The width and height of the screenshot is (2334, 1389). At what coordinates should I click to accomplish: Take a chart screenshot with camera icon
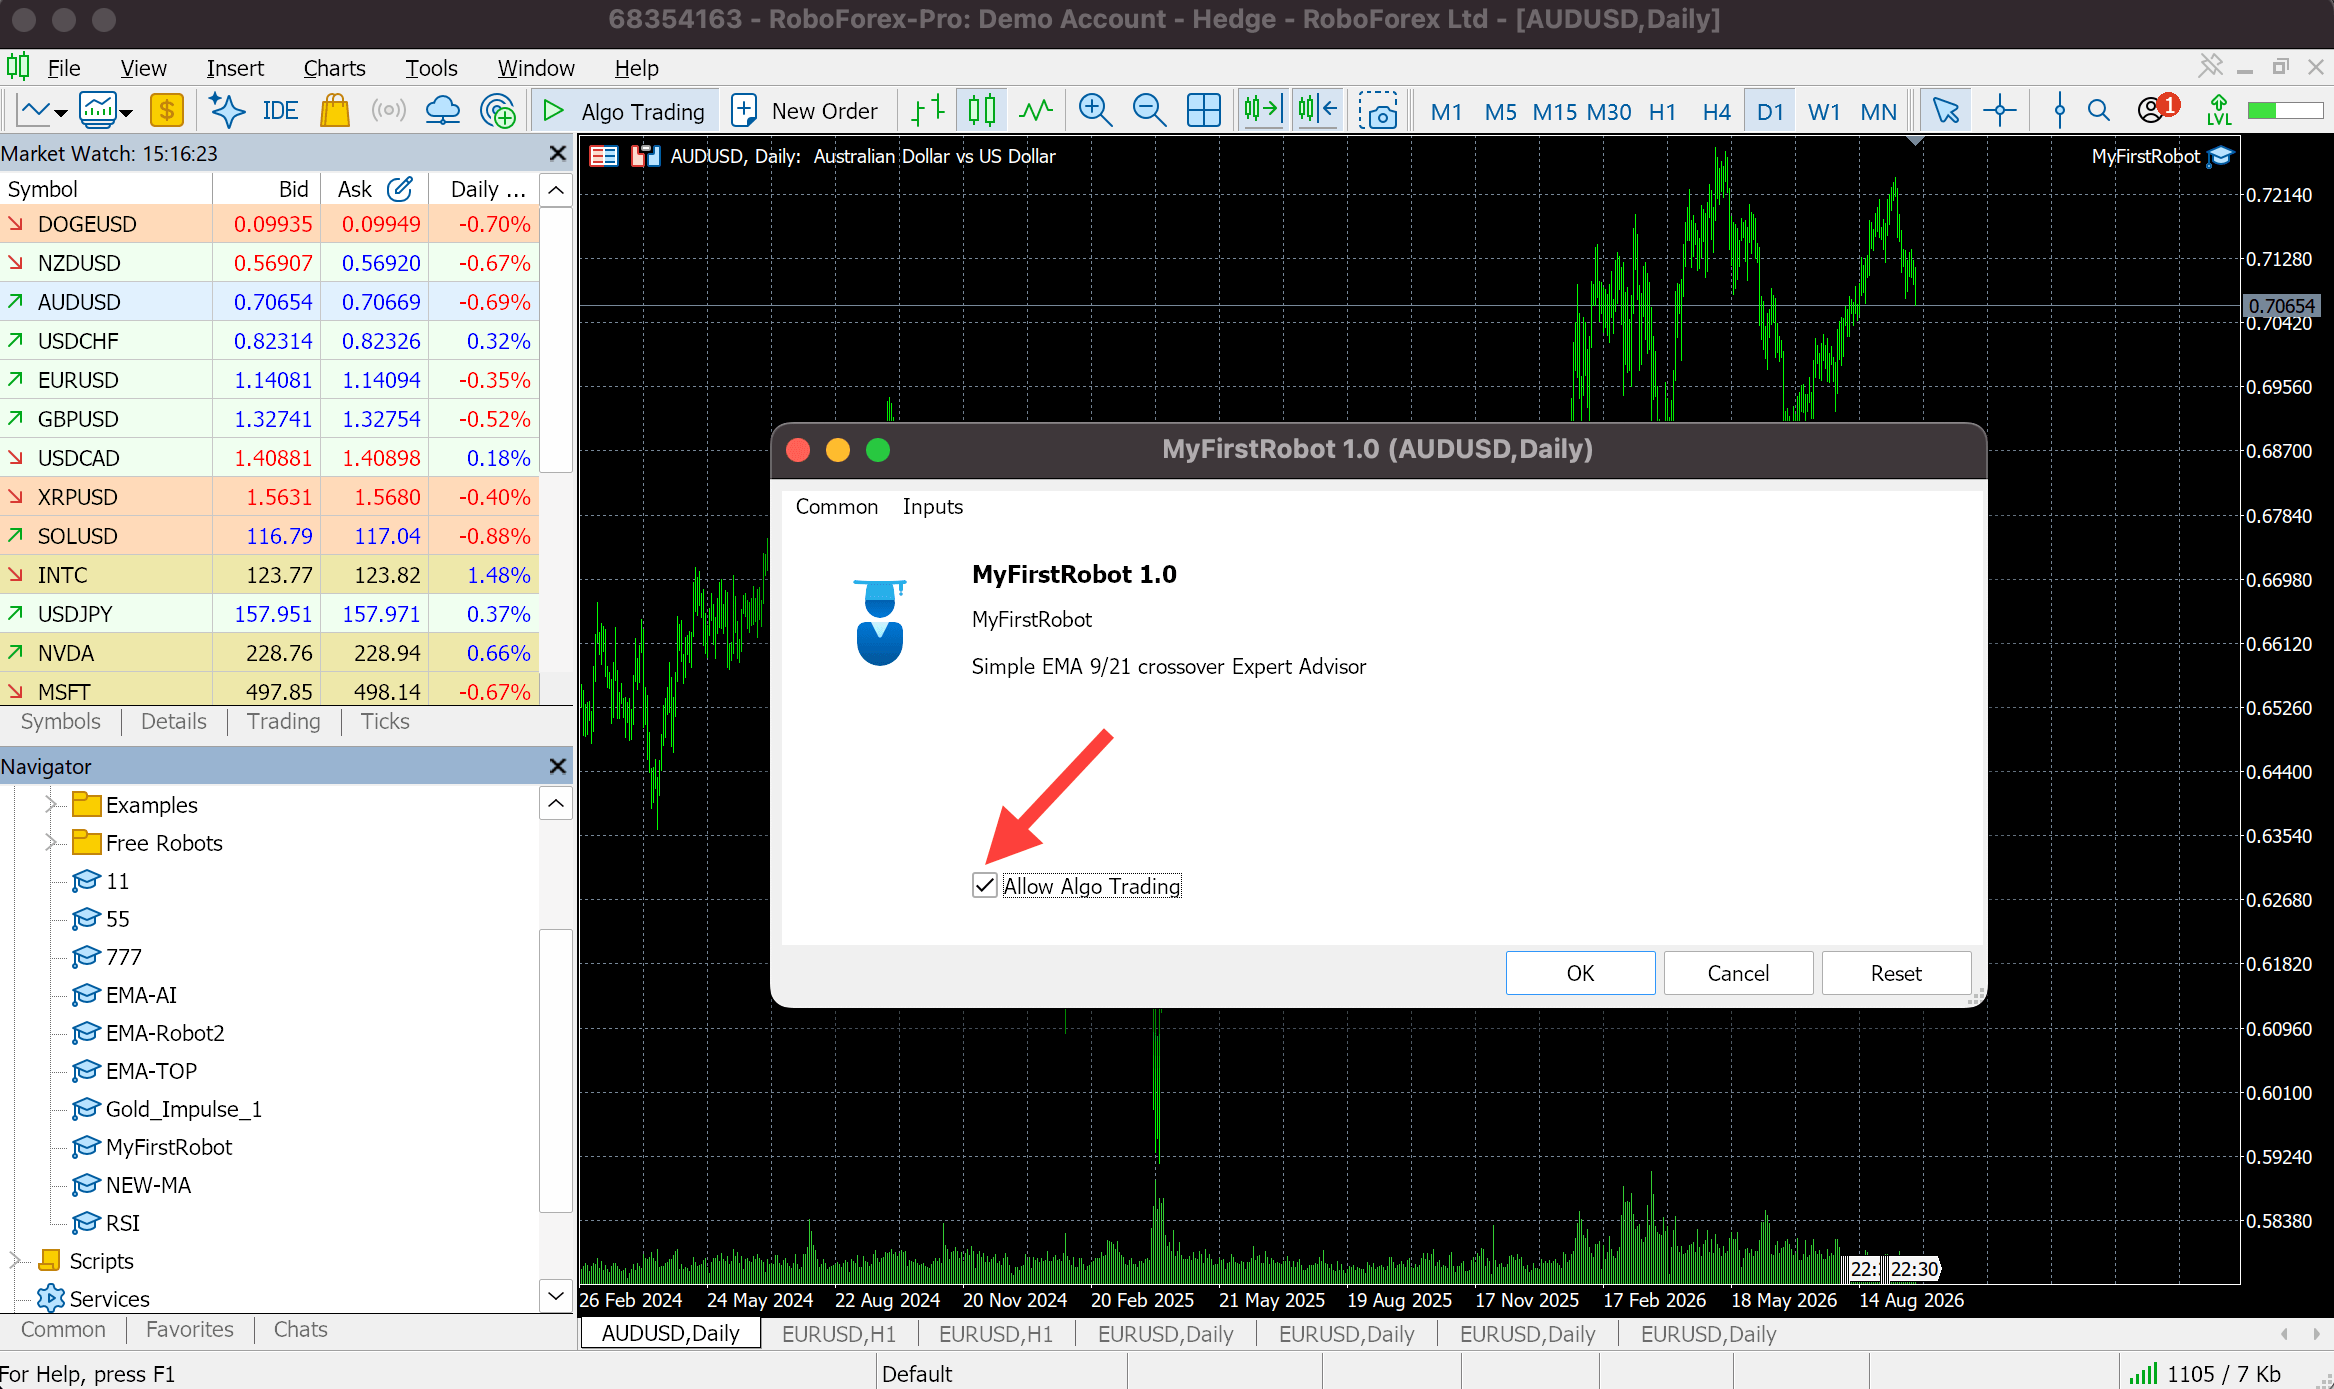click(x=1378, y=111)
